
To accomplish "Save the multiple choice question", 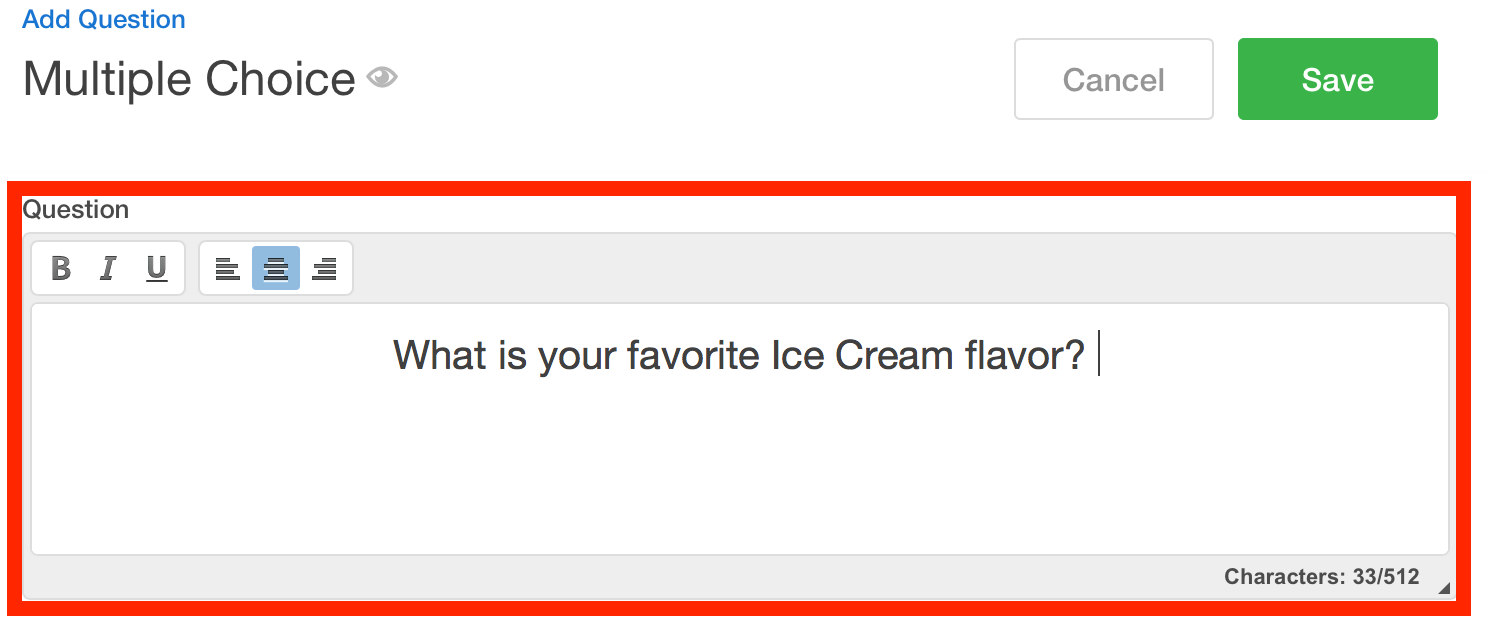I will coord(1338,79).
